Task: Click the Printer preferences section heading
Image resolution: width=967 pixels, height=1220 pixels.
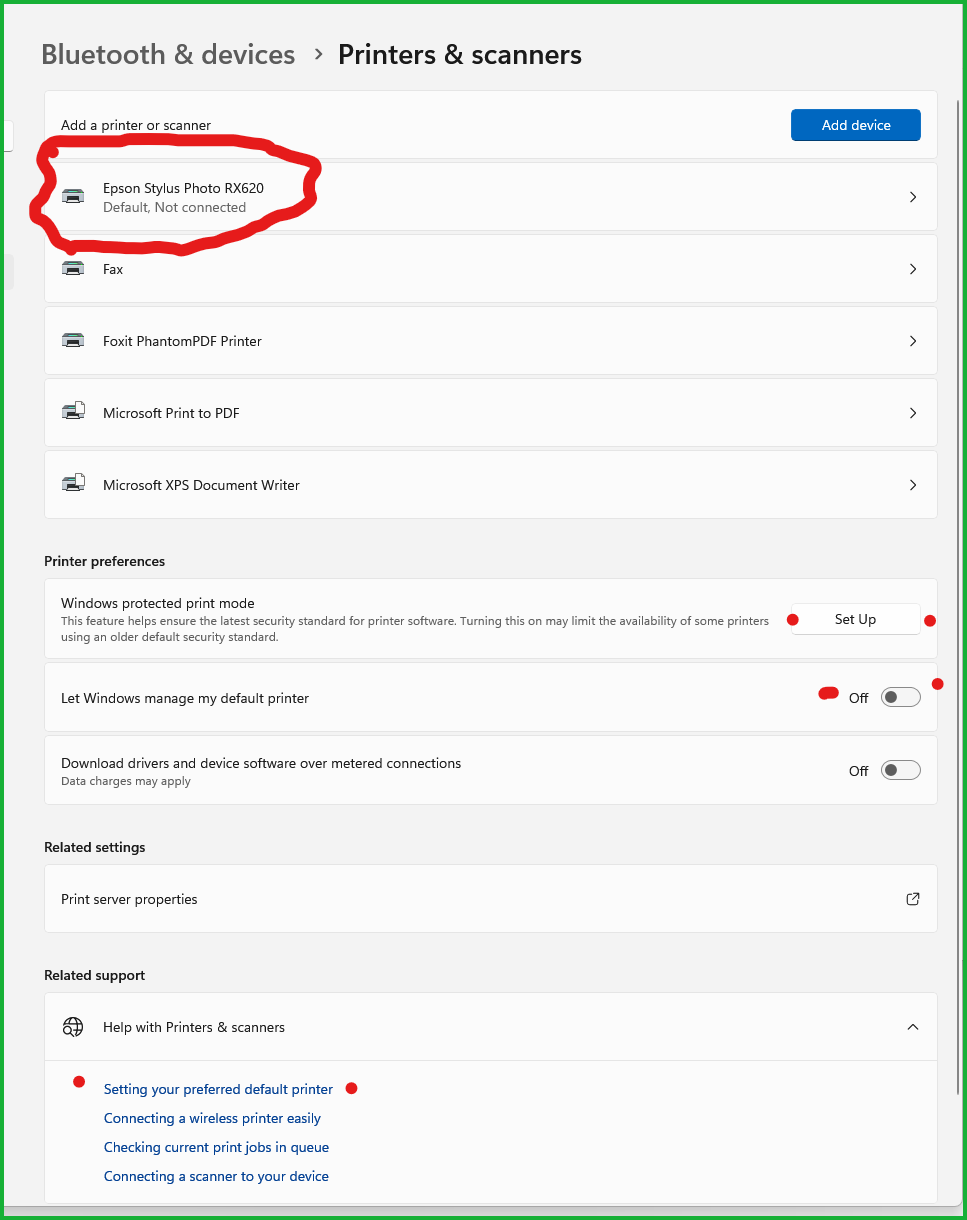Action: pos(105,561)
